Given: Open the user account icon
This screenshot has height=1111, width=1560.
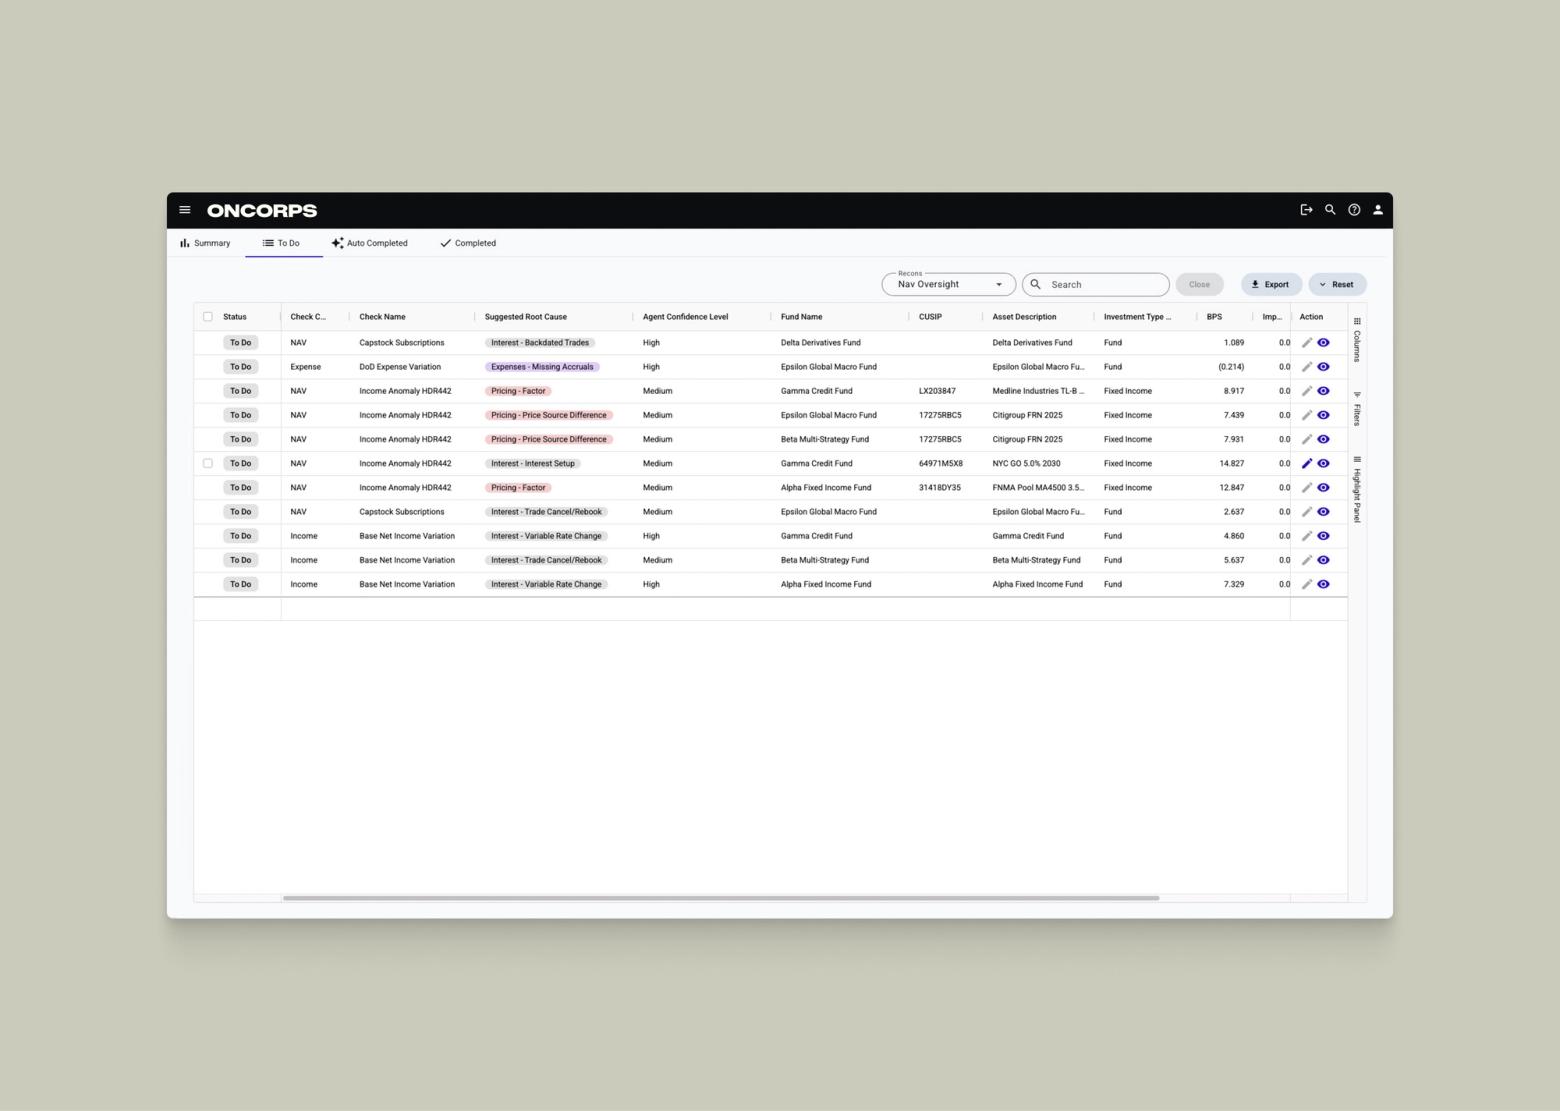Looking at the screenshot, I should pyautogui.click(x=1378, y=210).
